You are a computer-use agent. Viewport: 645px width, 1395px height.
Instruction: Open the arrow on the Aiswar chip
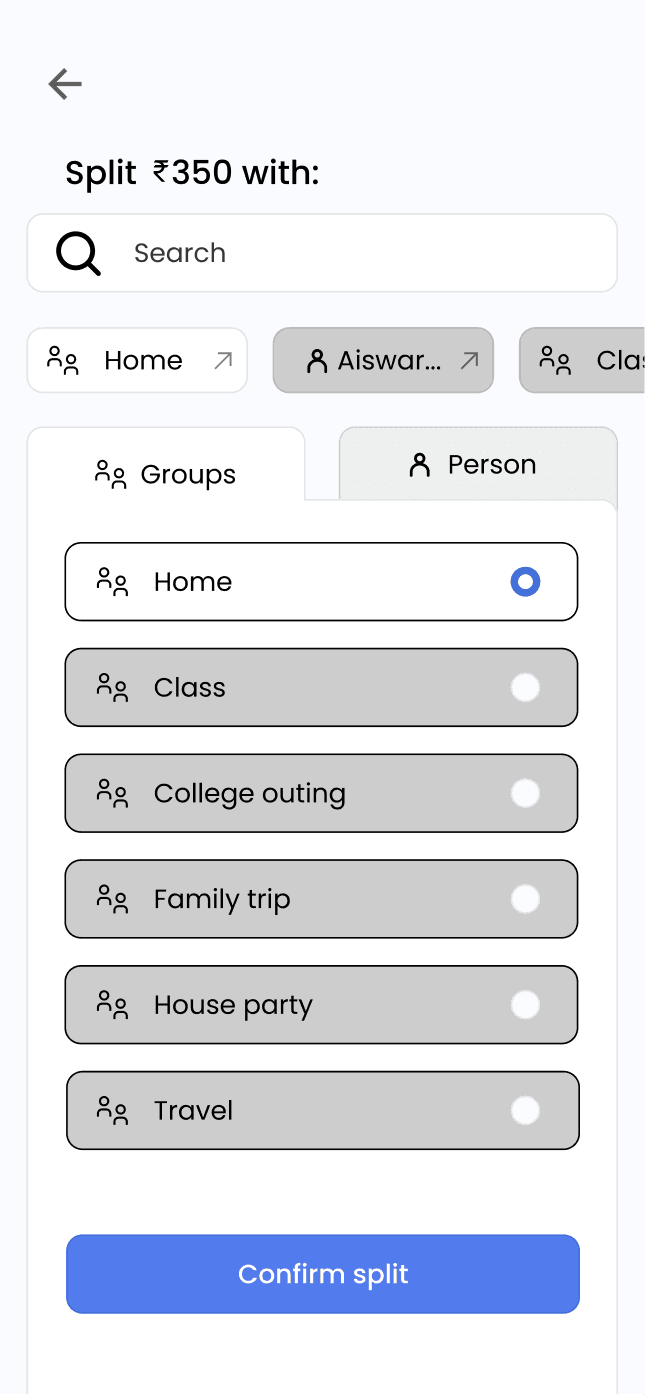[469, 360]
